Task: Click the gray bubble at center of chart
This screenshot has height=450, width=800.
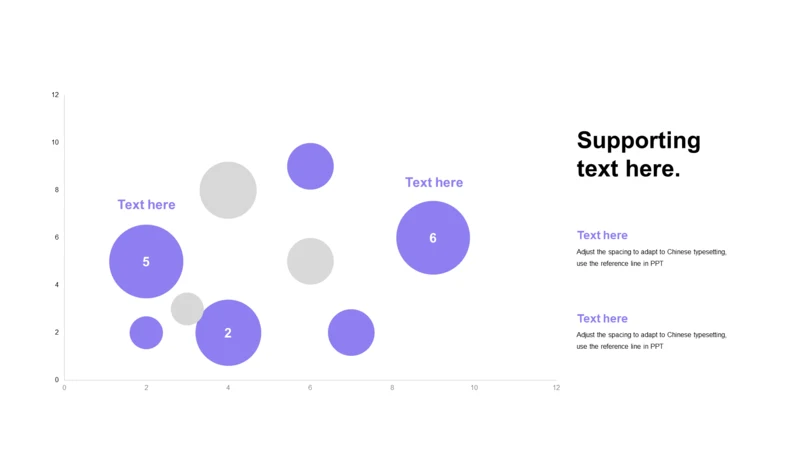Action: 310,261
